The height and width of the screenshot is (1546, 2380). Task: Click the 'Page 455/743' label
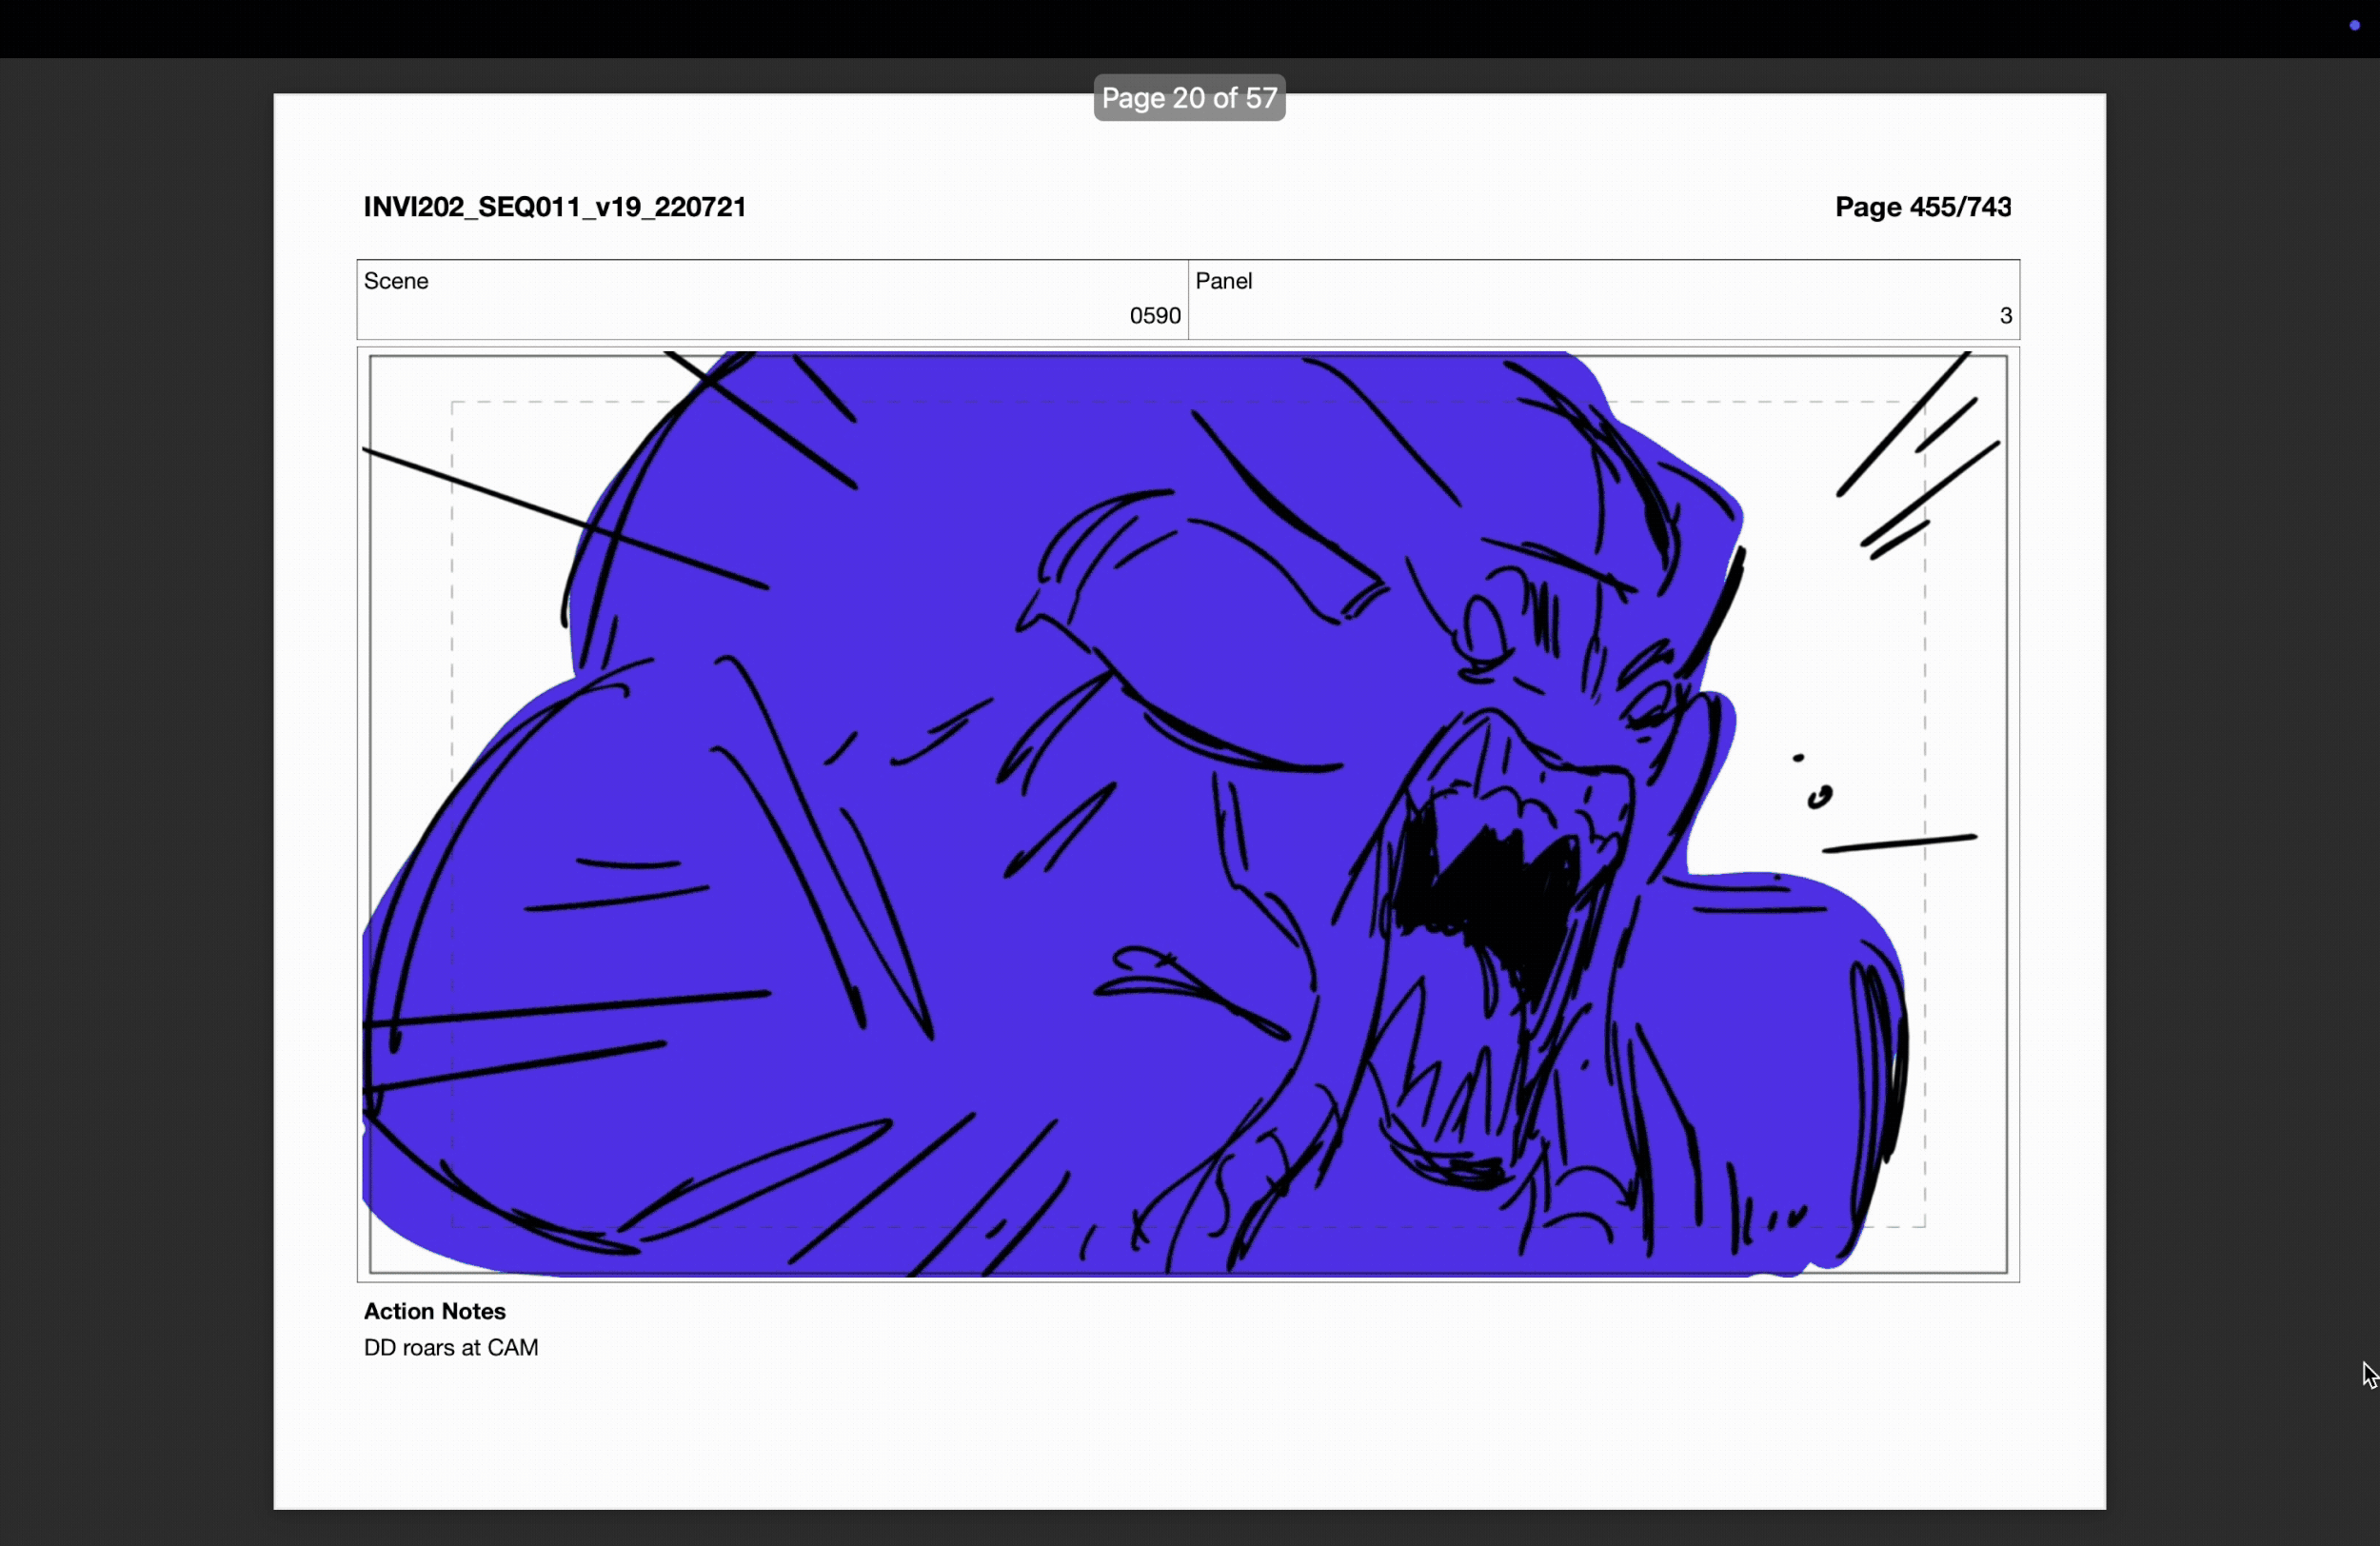(x=1922, y=206)
